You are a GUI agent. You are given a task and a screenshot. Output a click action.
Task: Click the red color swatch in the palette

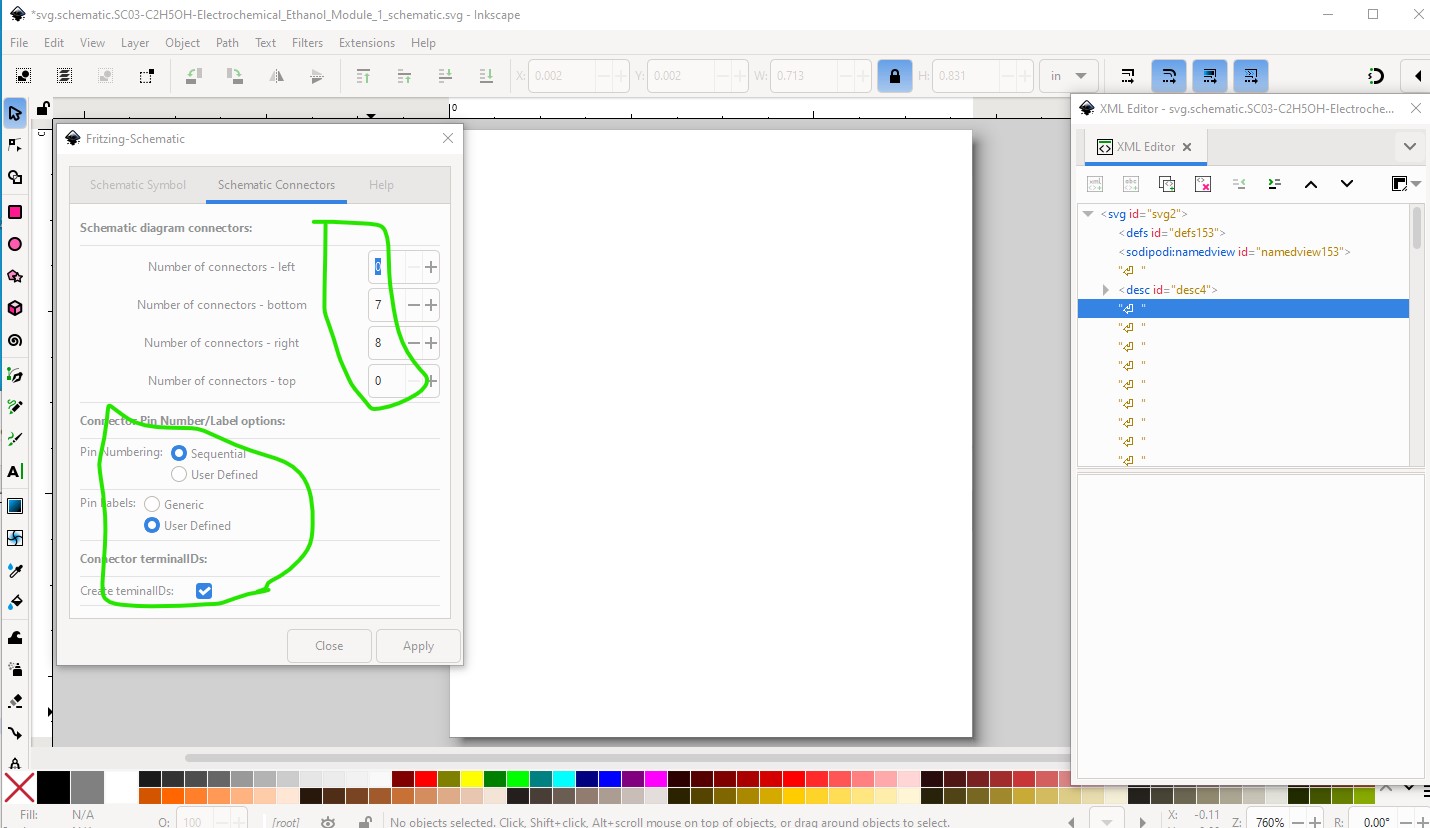[427, 779]
